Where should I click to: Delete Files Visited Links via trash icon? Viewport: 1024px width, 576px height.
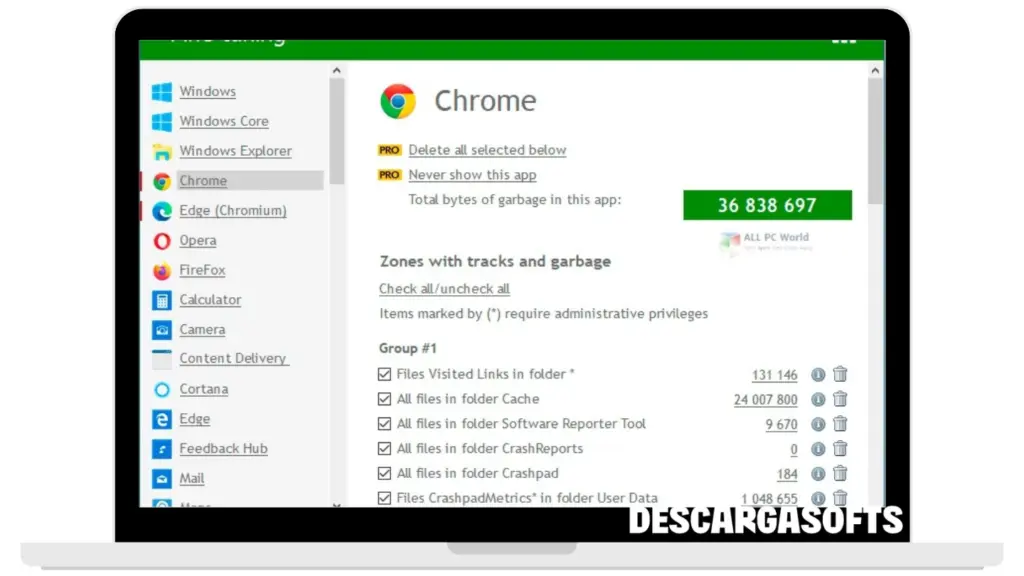840,374
